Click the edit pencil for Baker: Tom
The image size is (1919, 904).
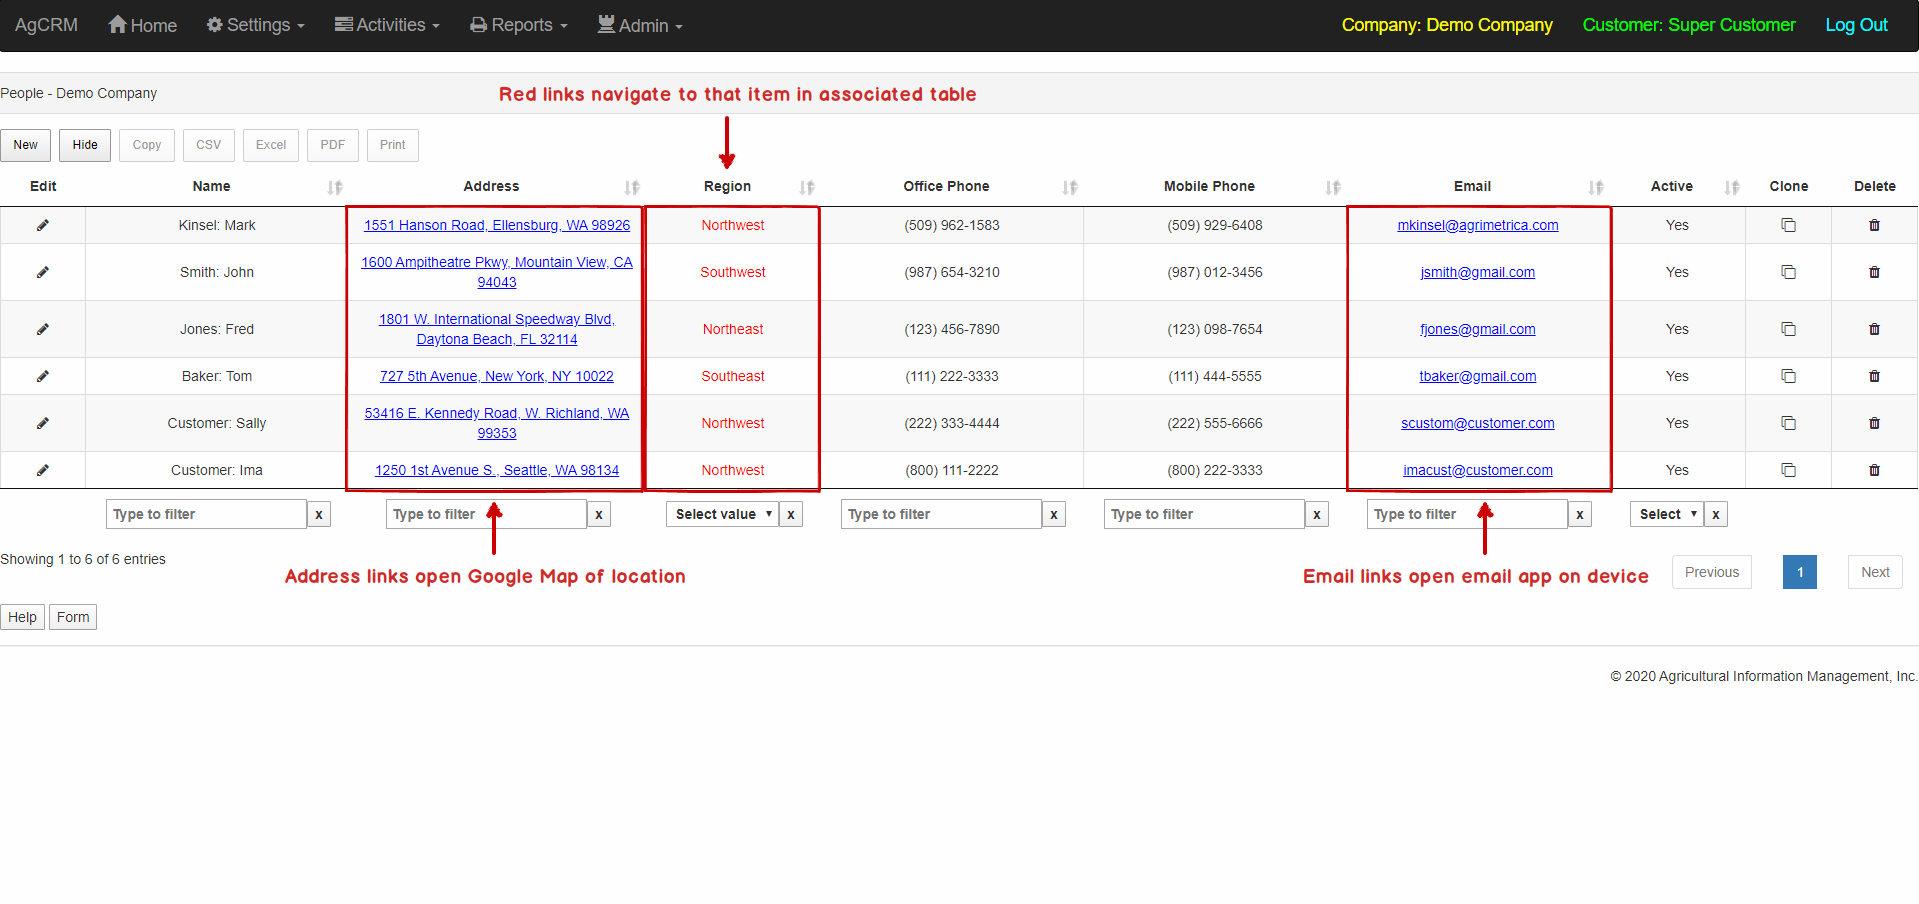(43, 376)
